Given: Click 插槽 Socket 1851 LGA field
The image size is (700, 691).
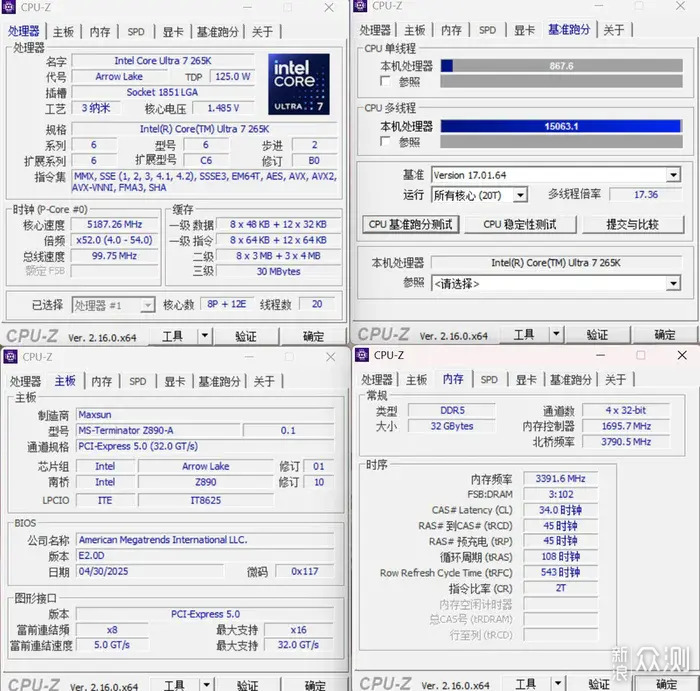Looking at the screenshot, I should tap(163, 92).
